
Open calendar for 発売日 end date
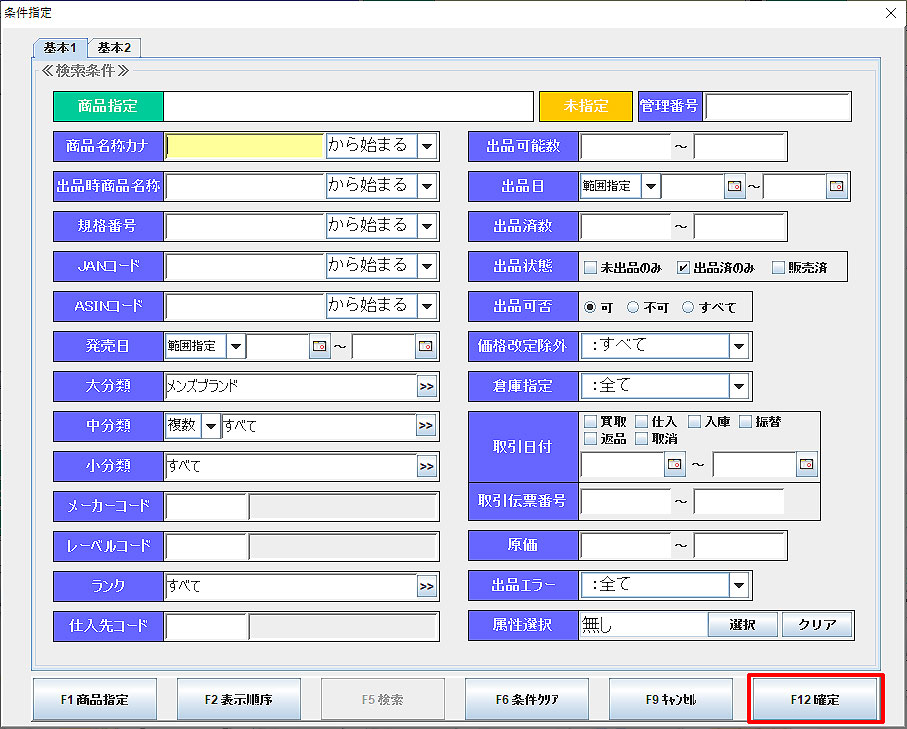(x=426, y=346)
